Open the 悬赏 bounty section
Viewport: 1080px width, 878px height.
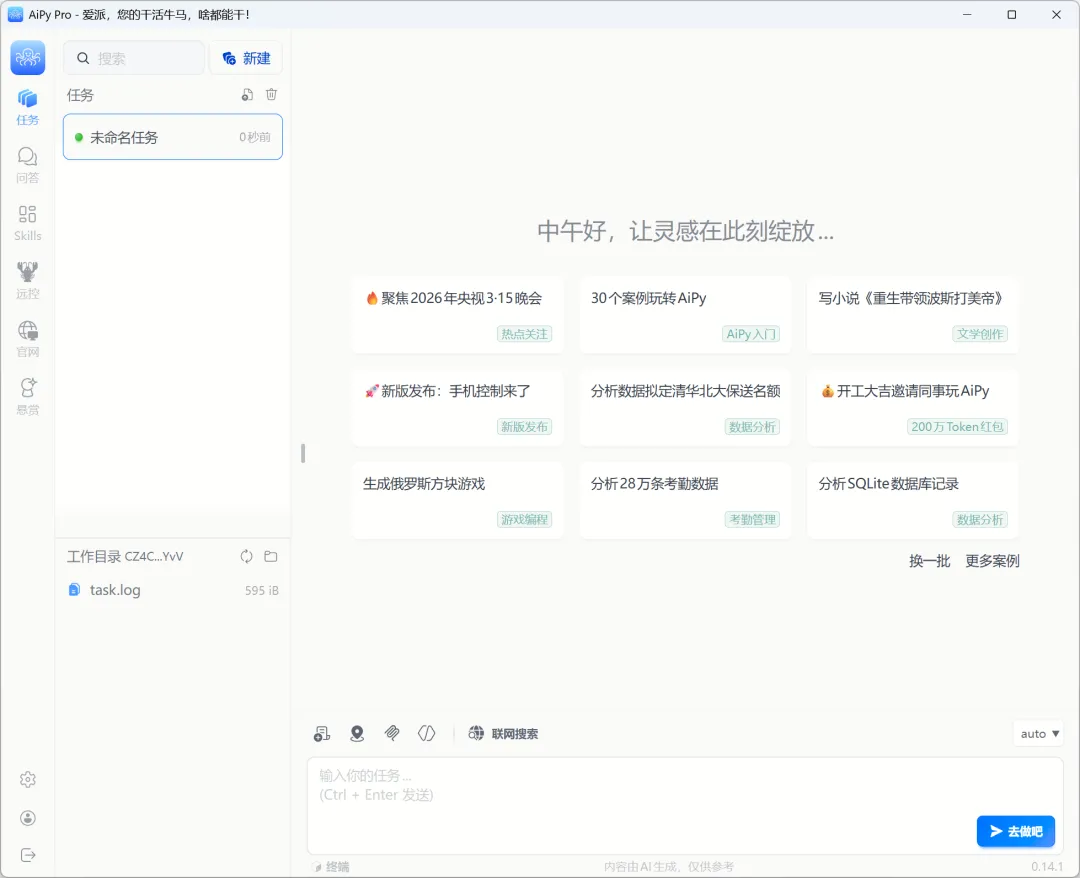point(28,397)
